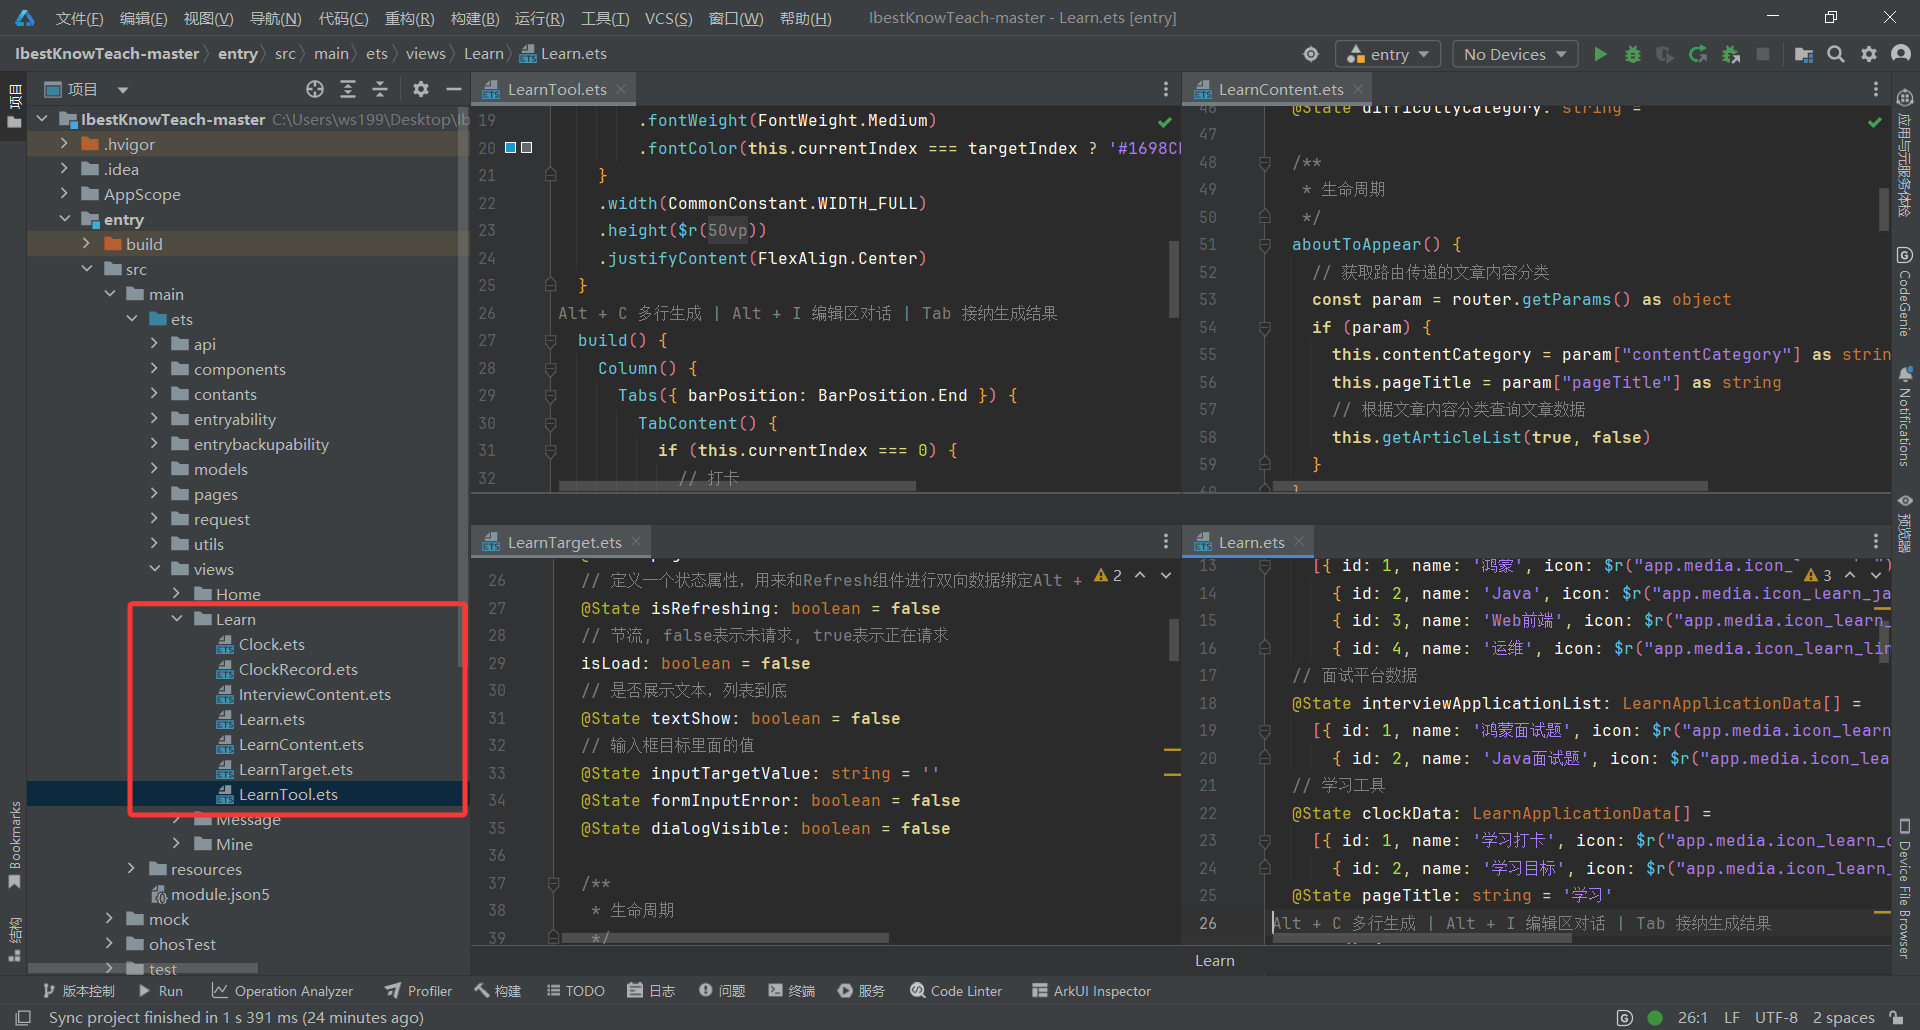
Task: Open TODO tool window
Action: (575, 991)
